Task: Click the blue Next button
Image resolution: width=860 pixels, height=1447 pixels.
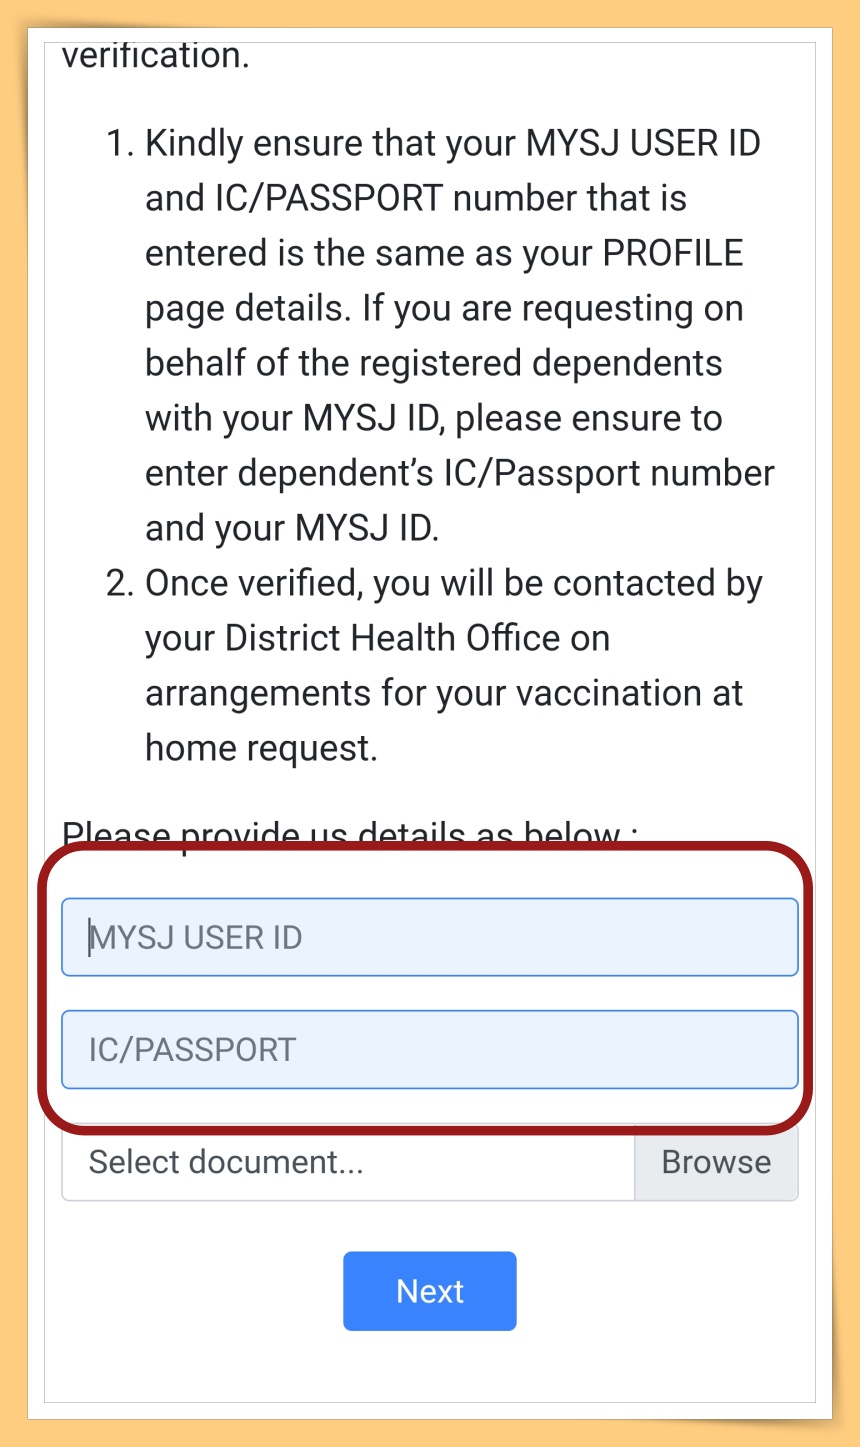Action: tap(430, 1291)
